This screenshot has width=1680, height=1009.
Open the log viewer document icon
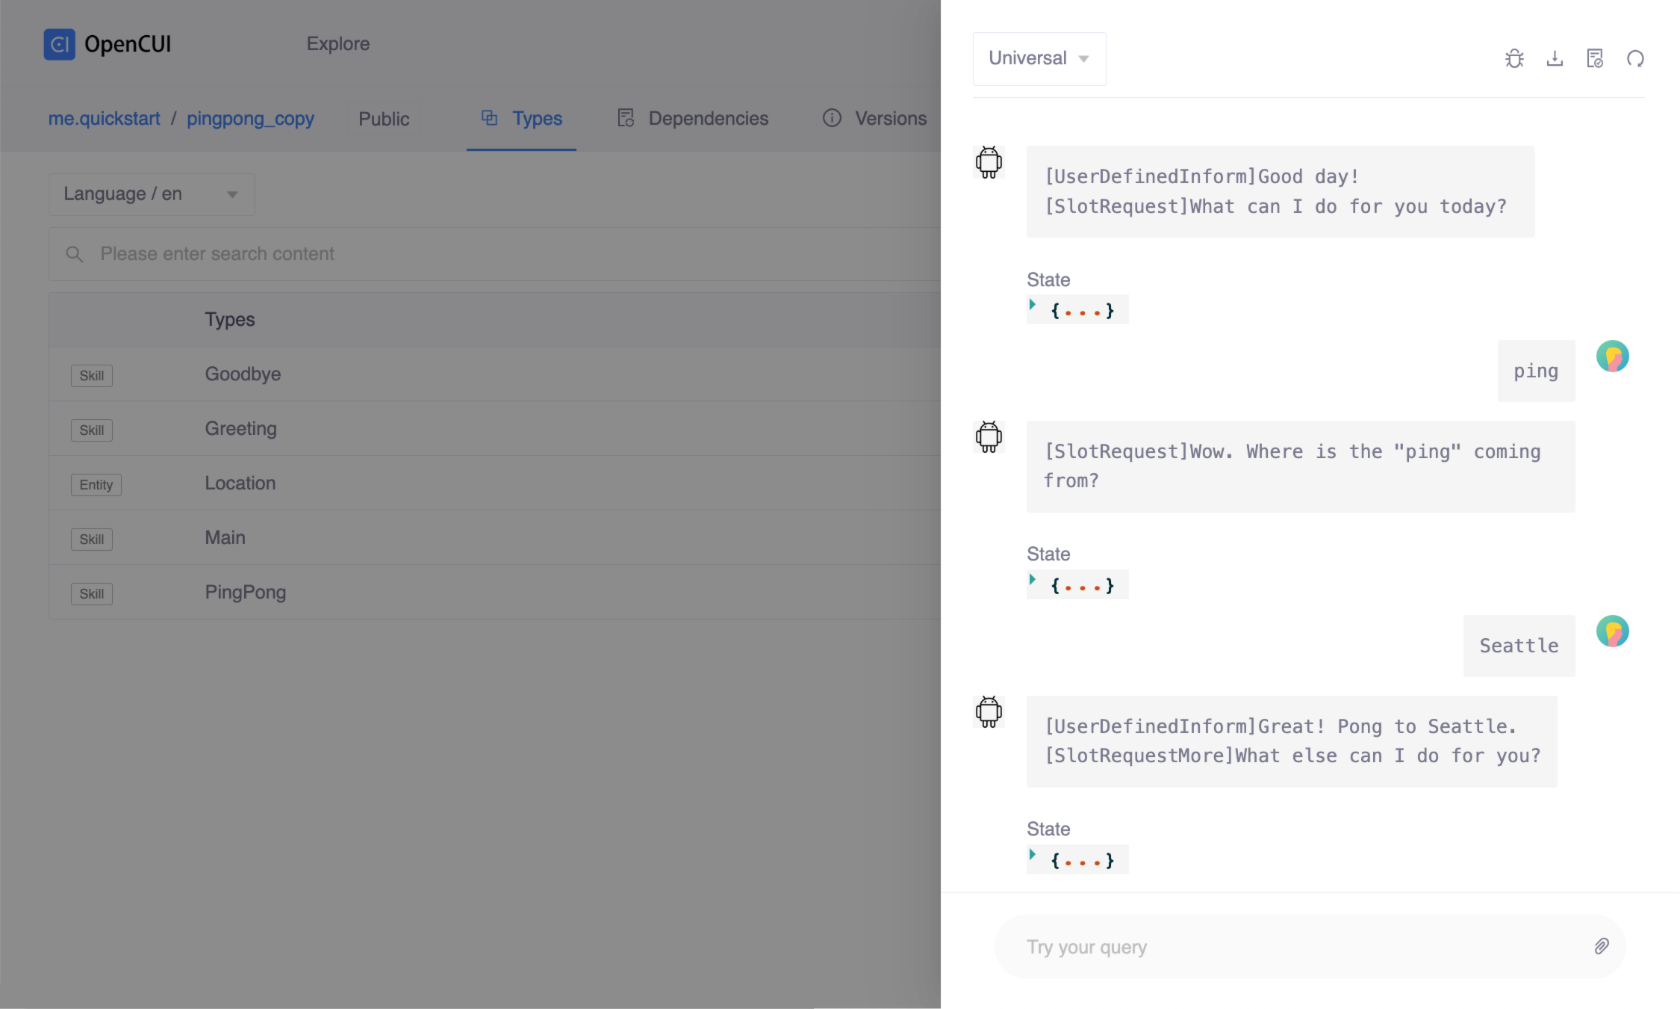[x=1595, y=59]
